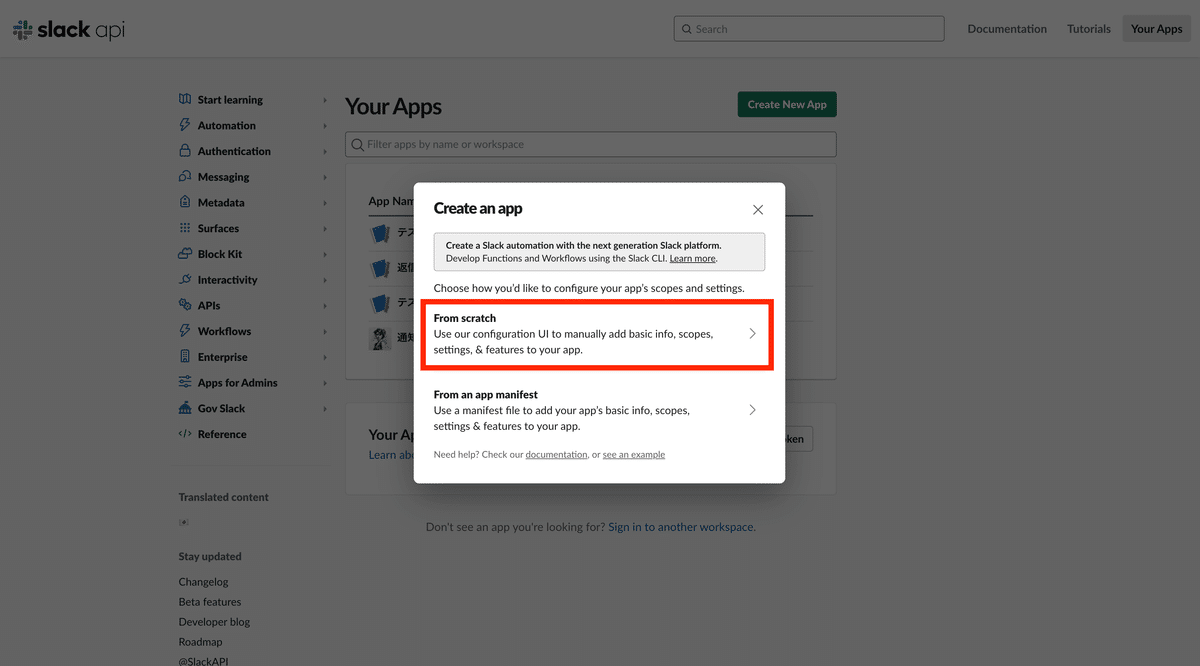Select the Metadata clipboard icon
The height and width of the screenshot is (666, 1200).
(x=185, y=202)
